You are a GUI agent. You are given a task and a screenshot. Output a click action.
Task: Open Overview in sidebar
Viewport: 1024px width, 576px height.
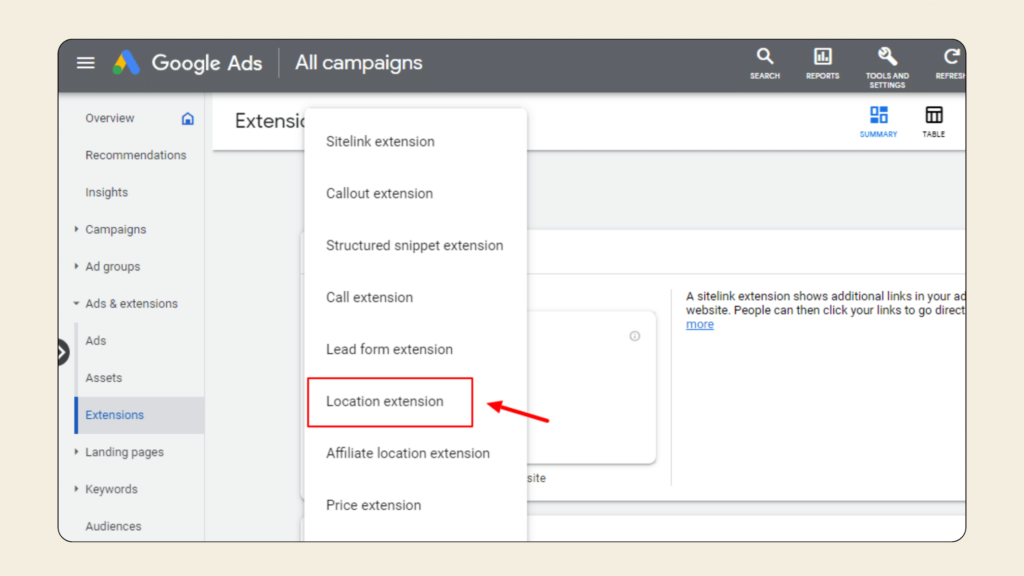click(110, 118)
